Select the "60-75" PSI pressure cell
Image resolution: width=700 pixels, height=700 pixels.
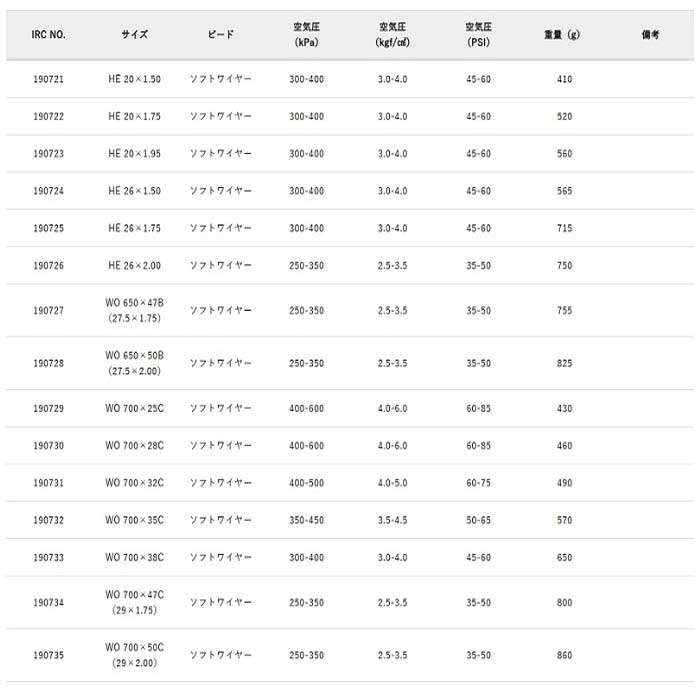click(x=478, y=483)
